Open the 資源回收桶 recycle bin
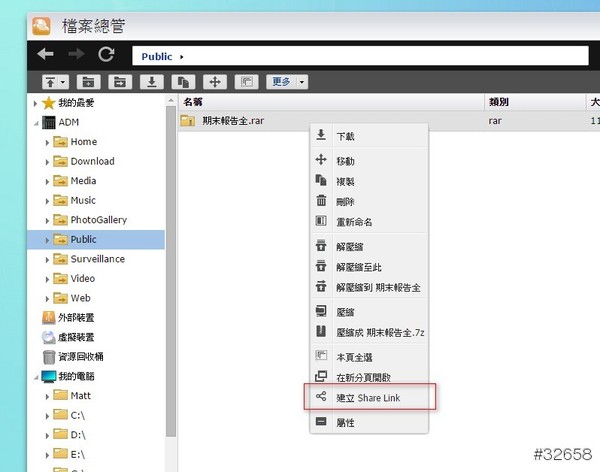This screenshot has width=600, height=472. 73,356
